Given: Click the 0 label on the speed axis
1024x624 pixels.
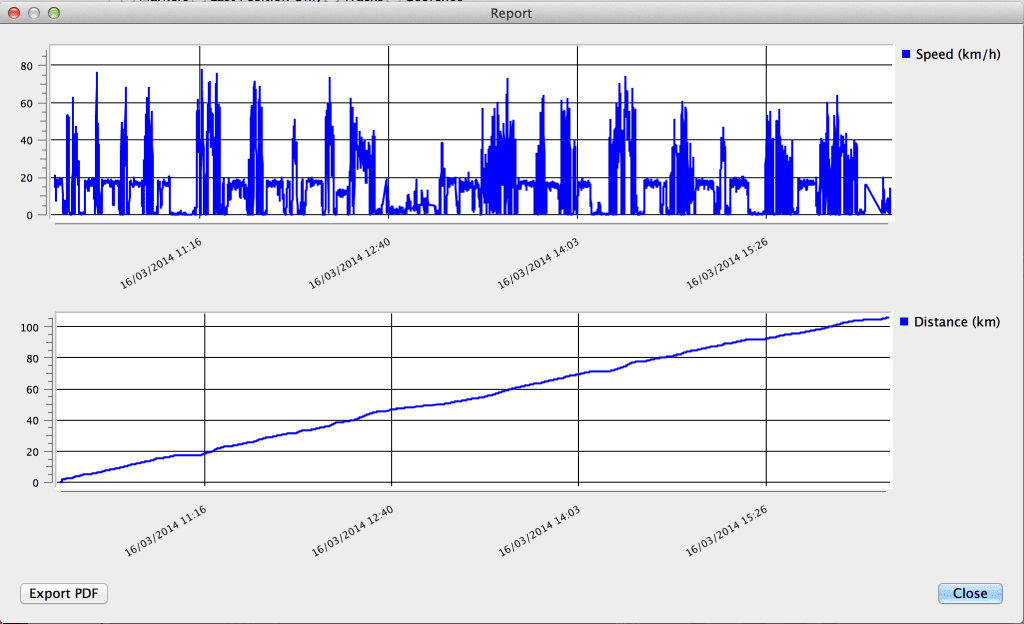Looking at the screenshot, I should click(29, 215).
